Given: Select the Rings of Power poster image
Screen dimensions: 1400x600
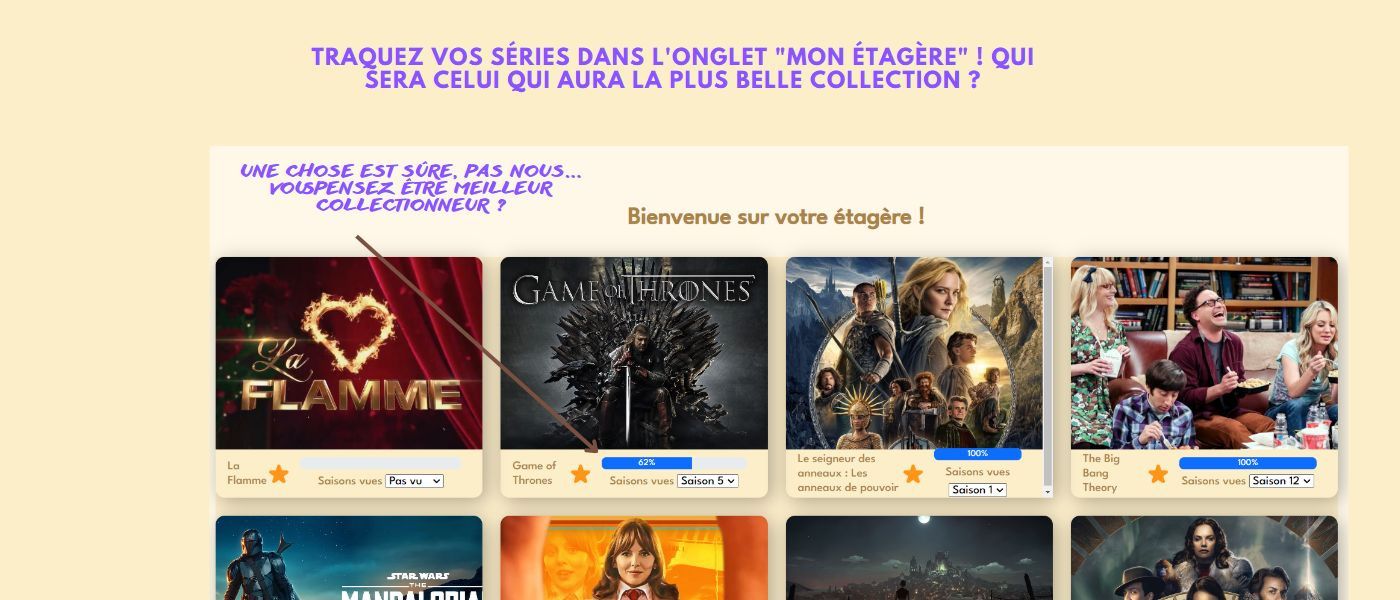Looking at the screenshot, I should (914, 353).
